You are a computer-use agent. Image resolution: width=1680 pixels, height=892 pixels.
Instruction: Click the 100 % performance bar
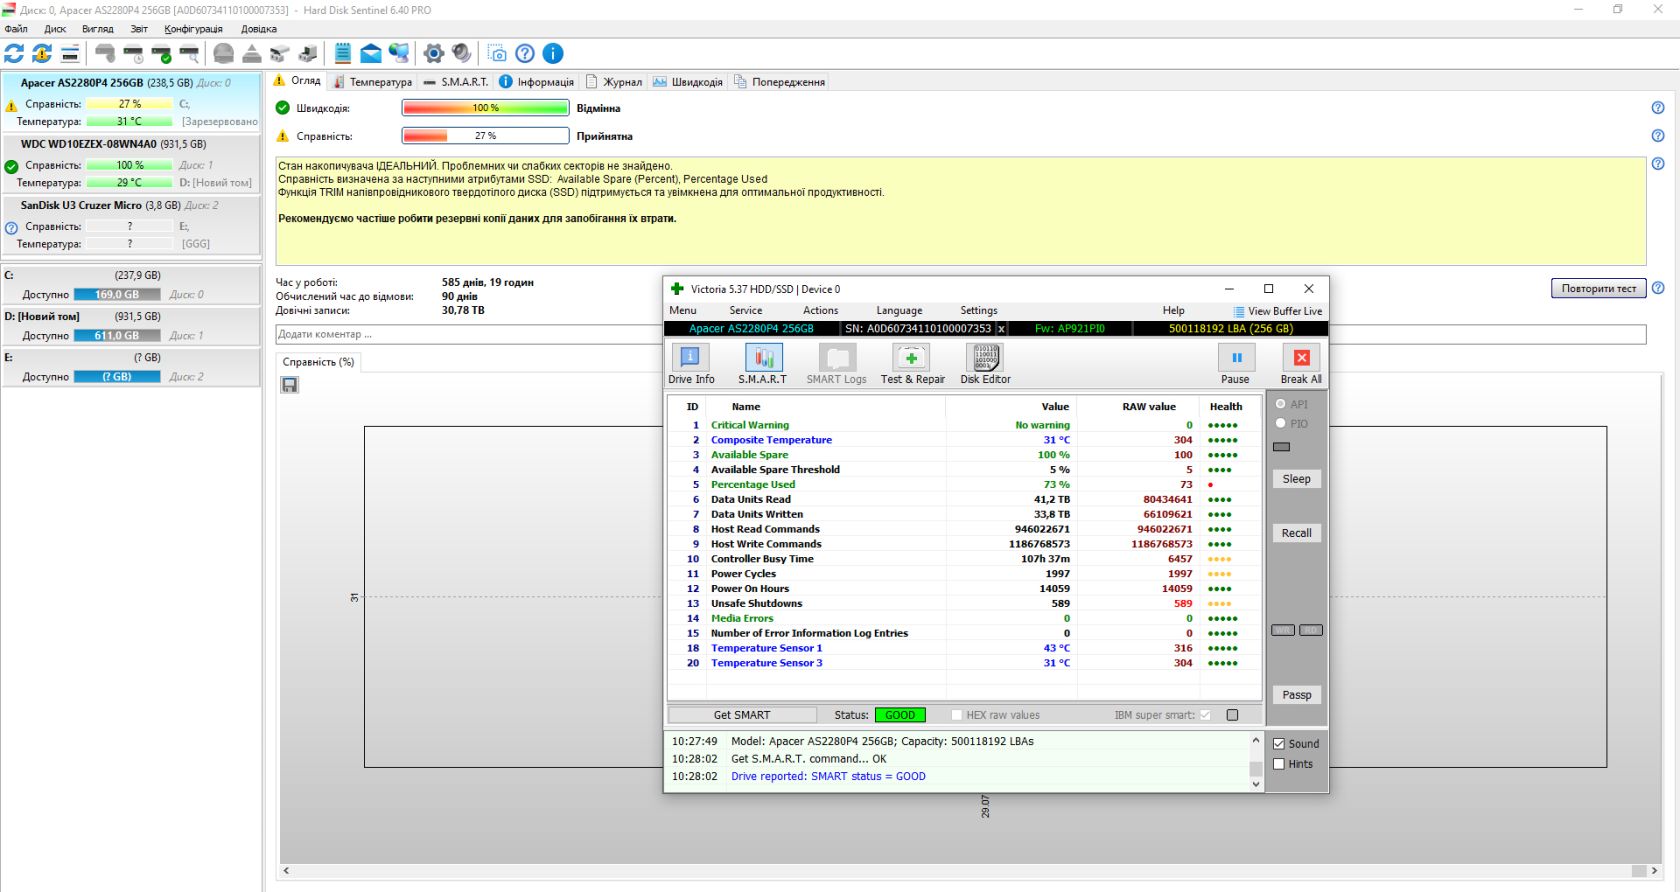pos(485,108)
